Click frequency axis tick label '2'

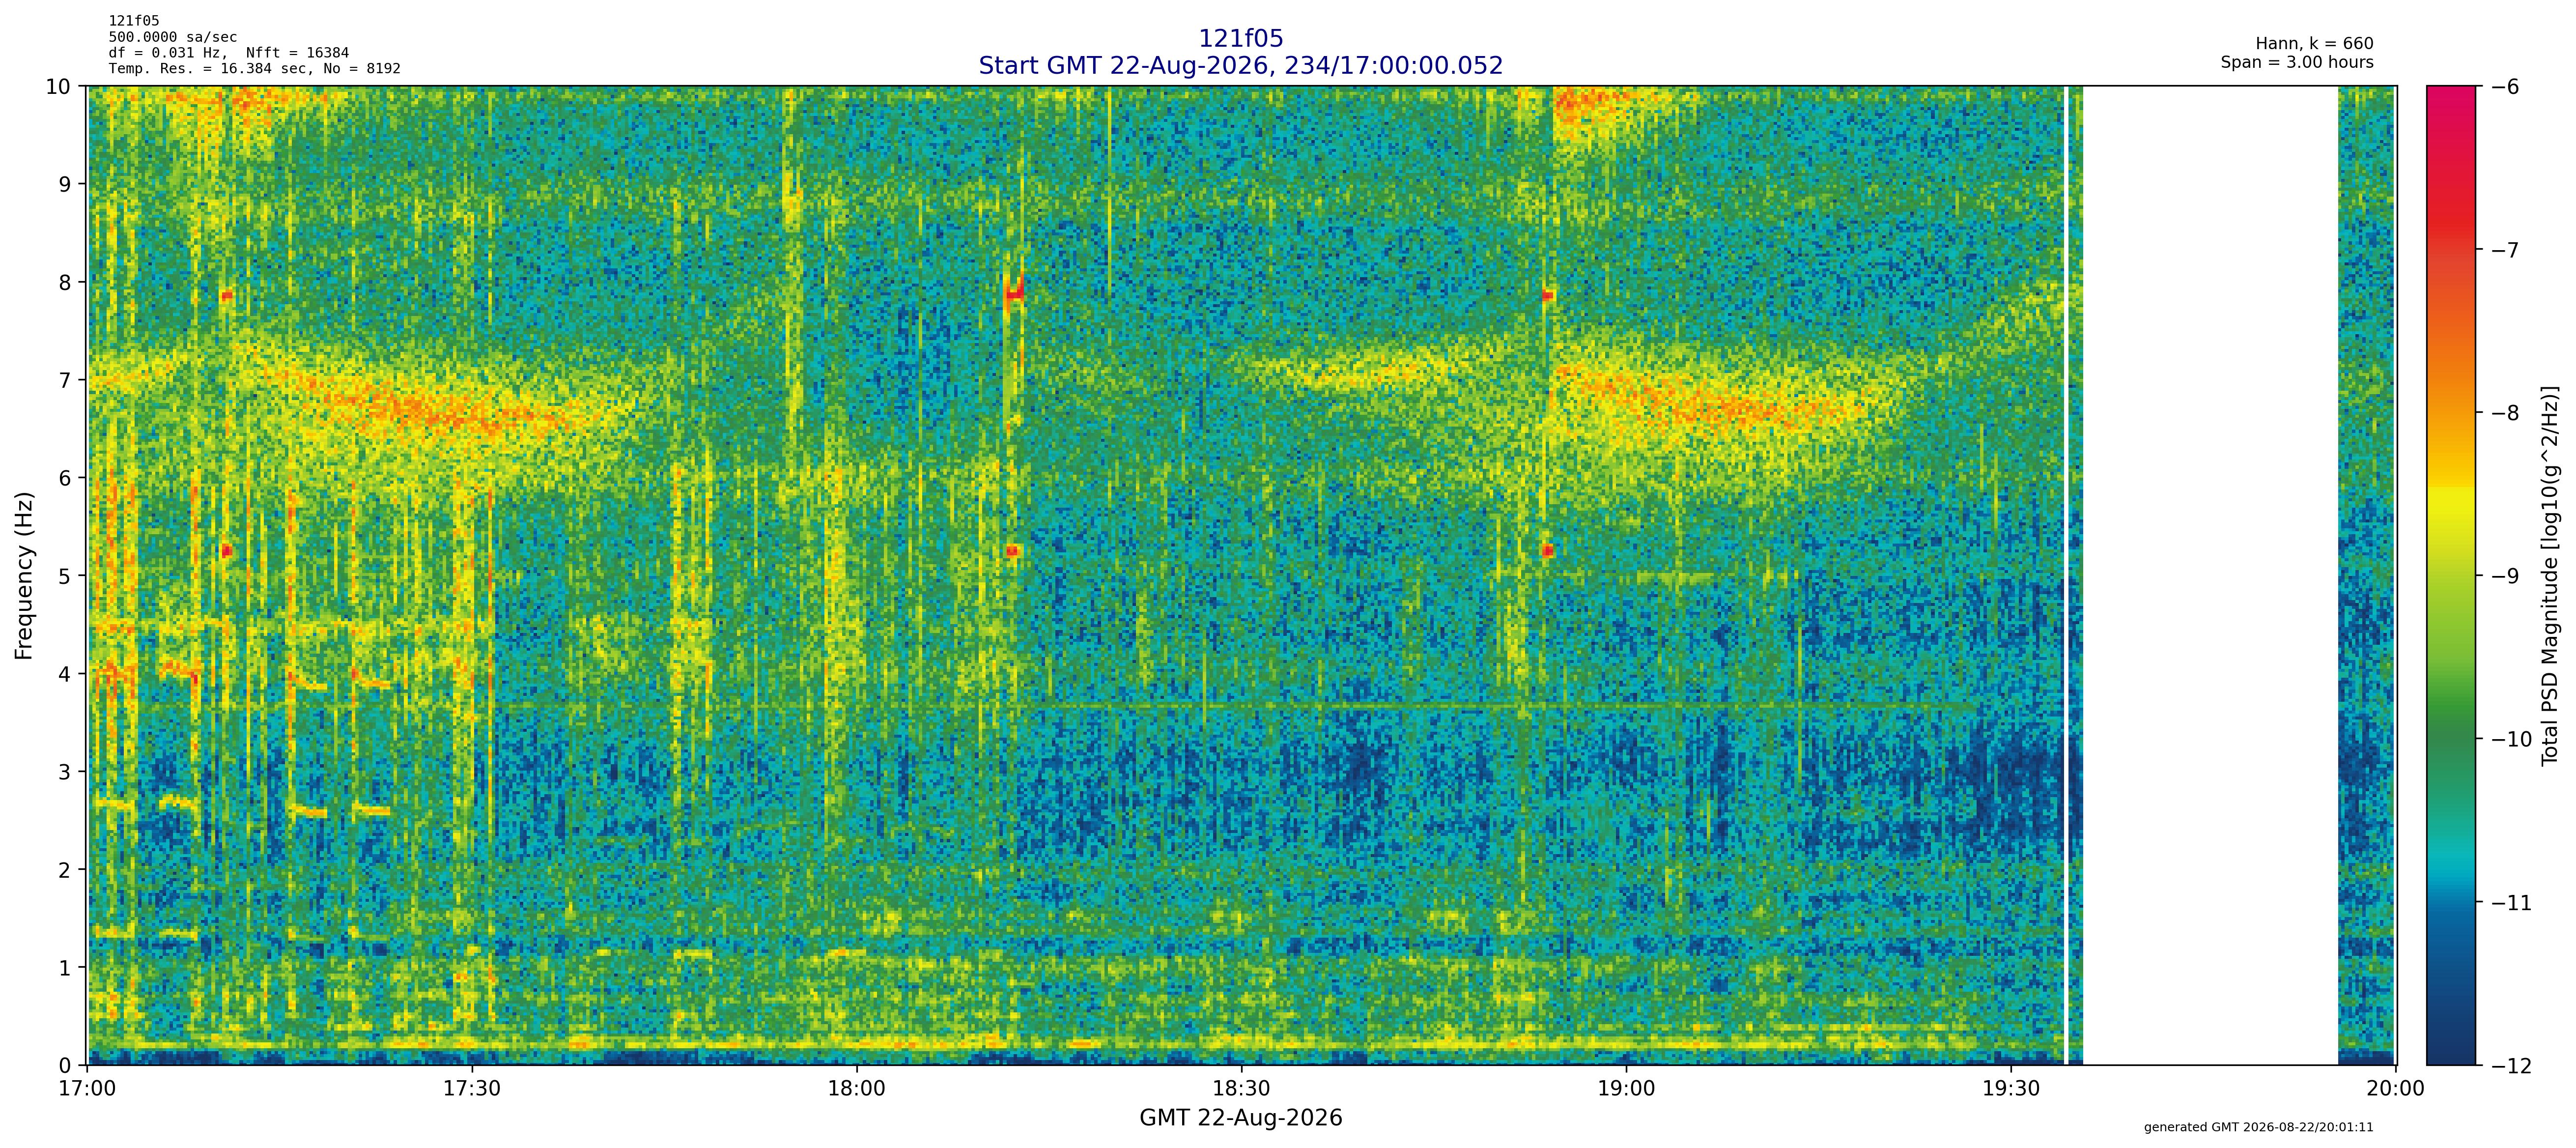click(x=65, y=870)
